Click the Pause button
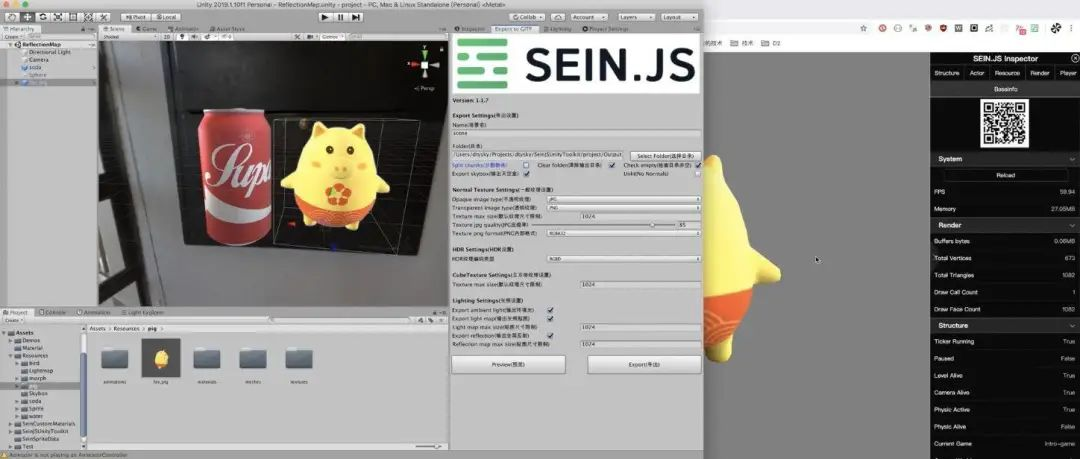Image resolution: width=1080 pixels, height=459 pixels. 341,17
